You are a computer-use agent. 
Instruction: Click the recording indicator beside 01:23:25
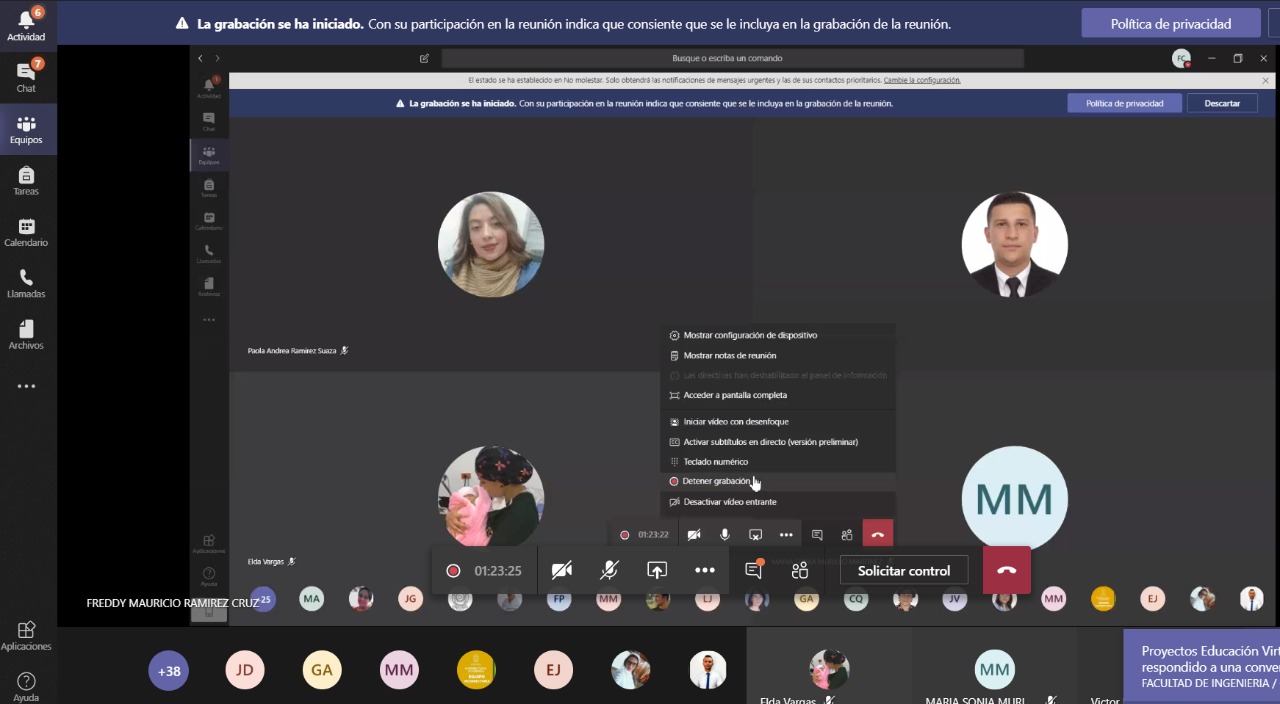[x=453, y=571]
